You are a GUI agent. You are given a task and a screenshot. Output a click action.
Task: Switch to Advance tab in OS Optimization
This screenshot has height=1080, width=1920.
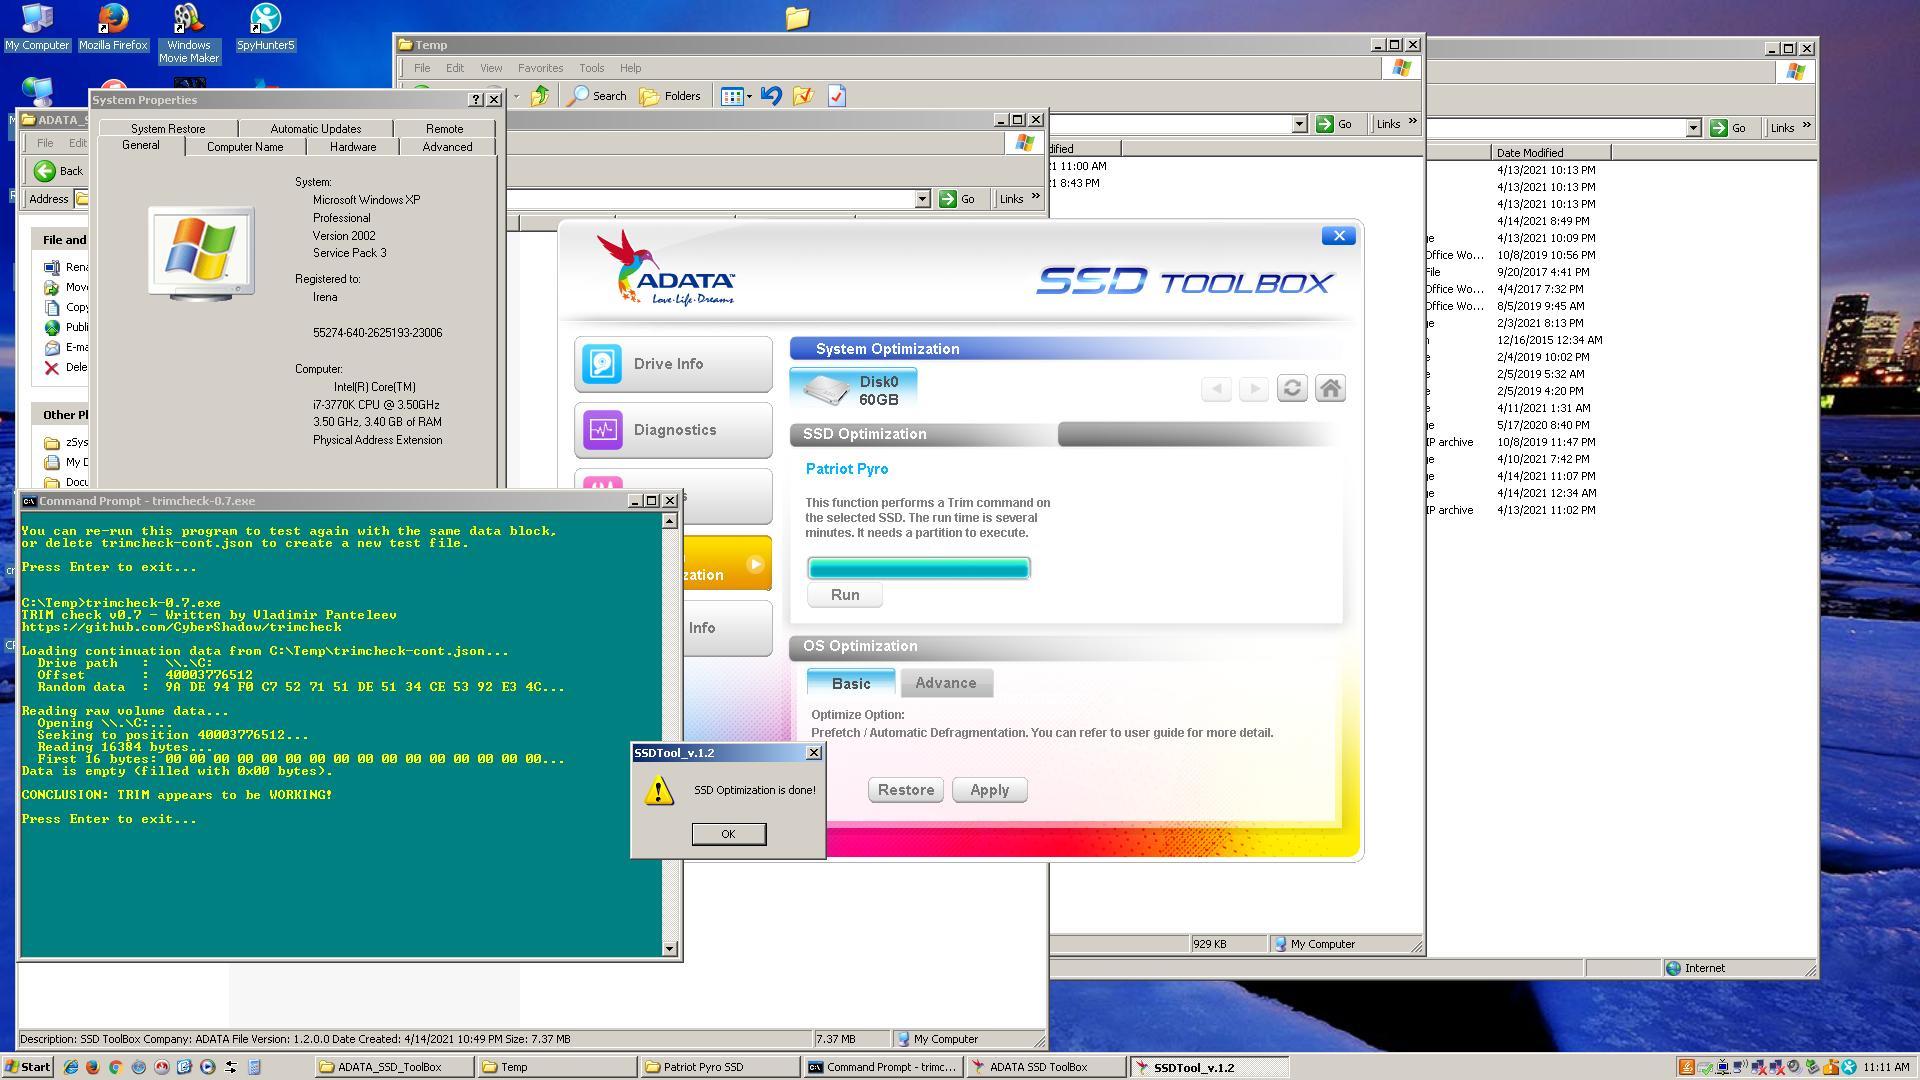pyautogui.click(x=945, y=683)
